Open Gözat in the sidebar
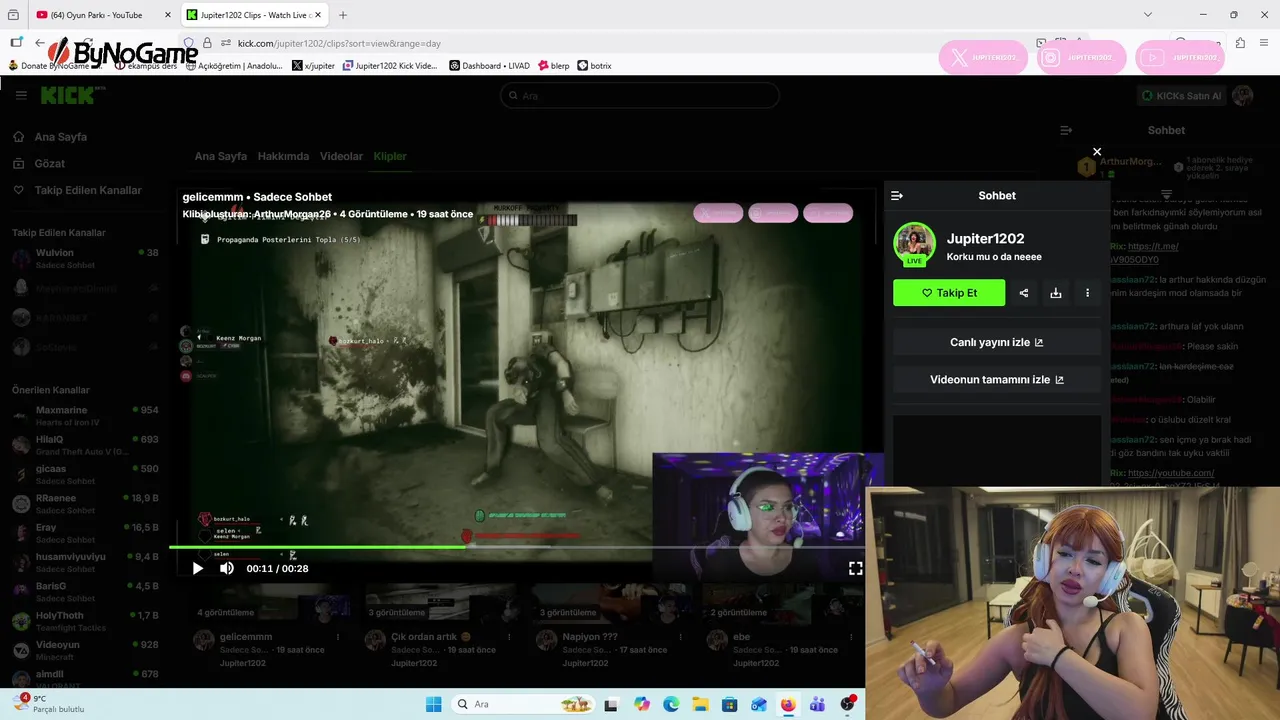 (50, 163)
